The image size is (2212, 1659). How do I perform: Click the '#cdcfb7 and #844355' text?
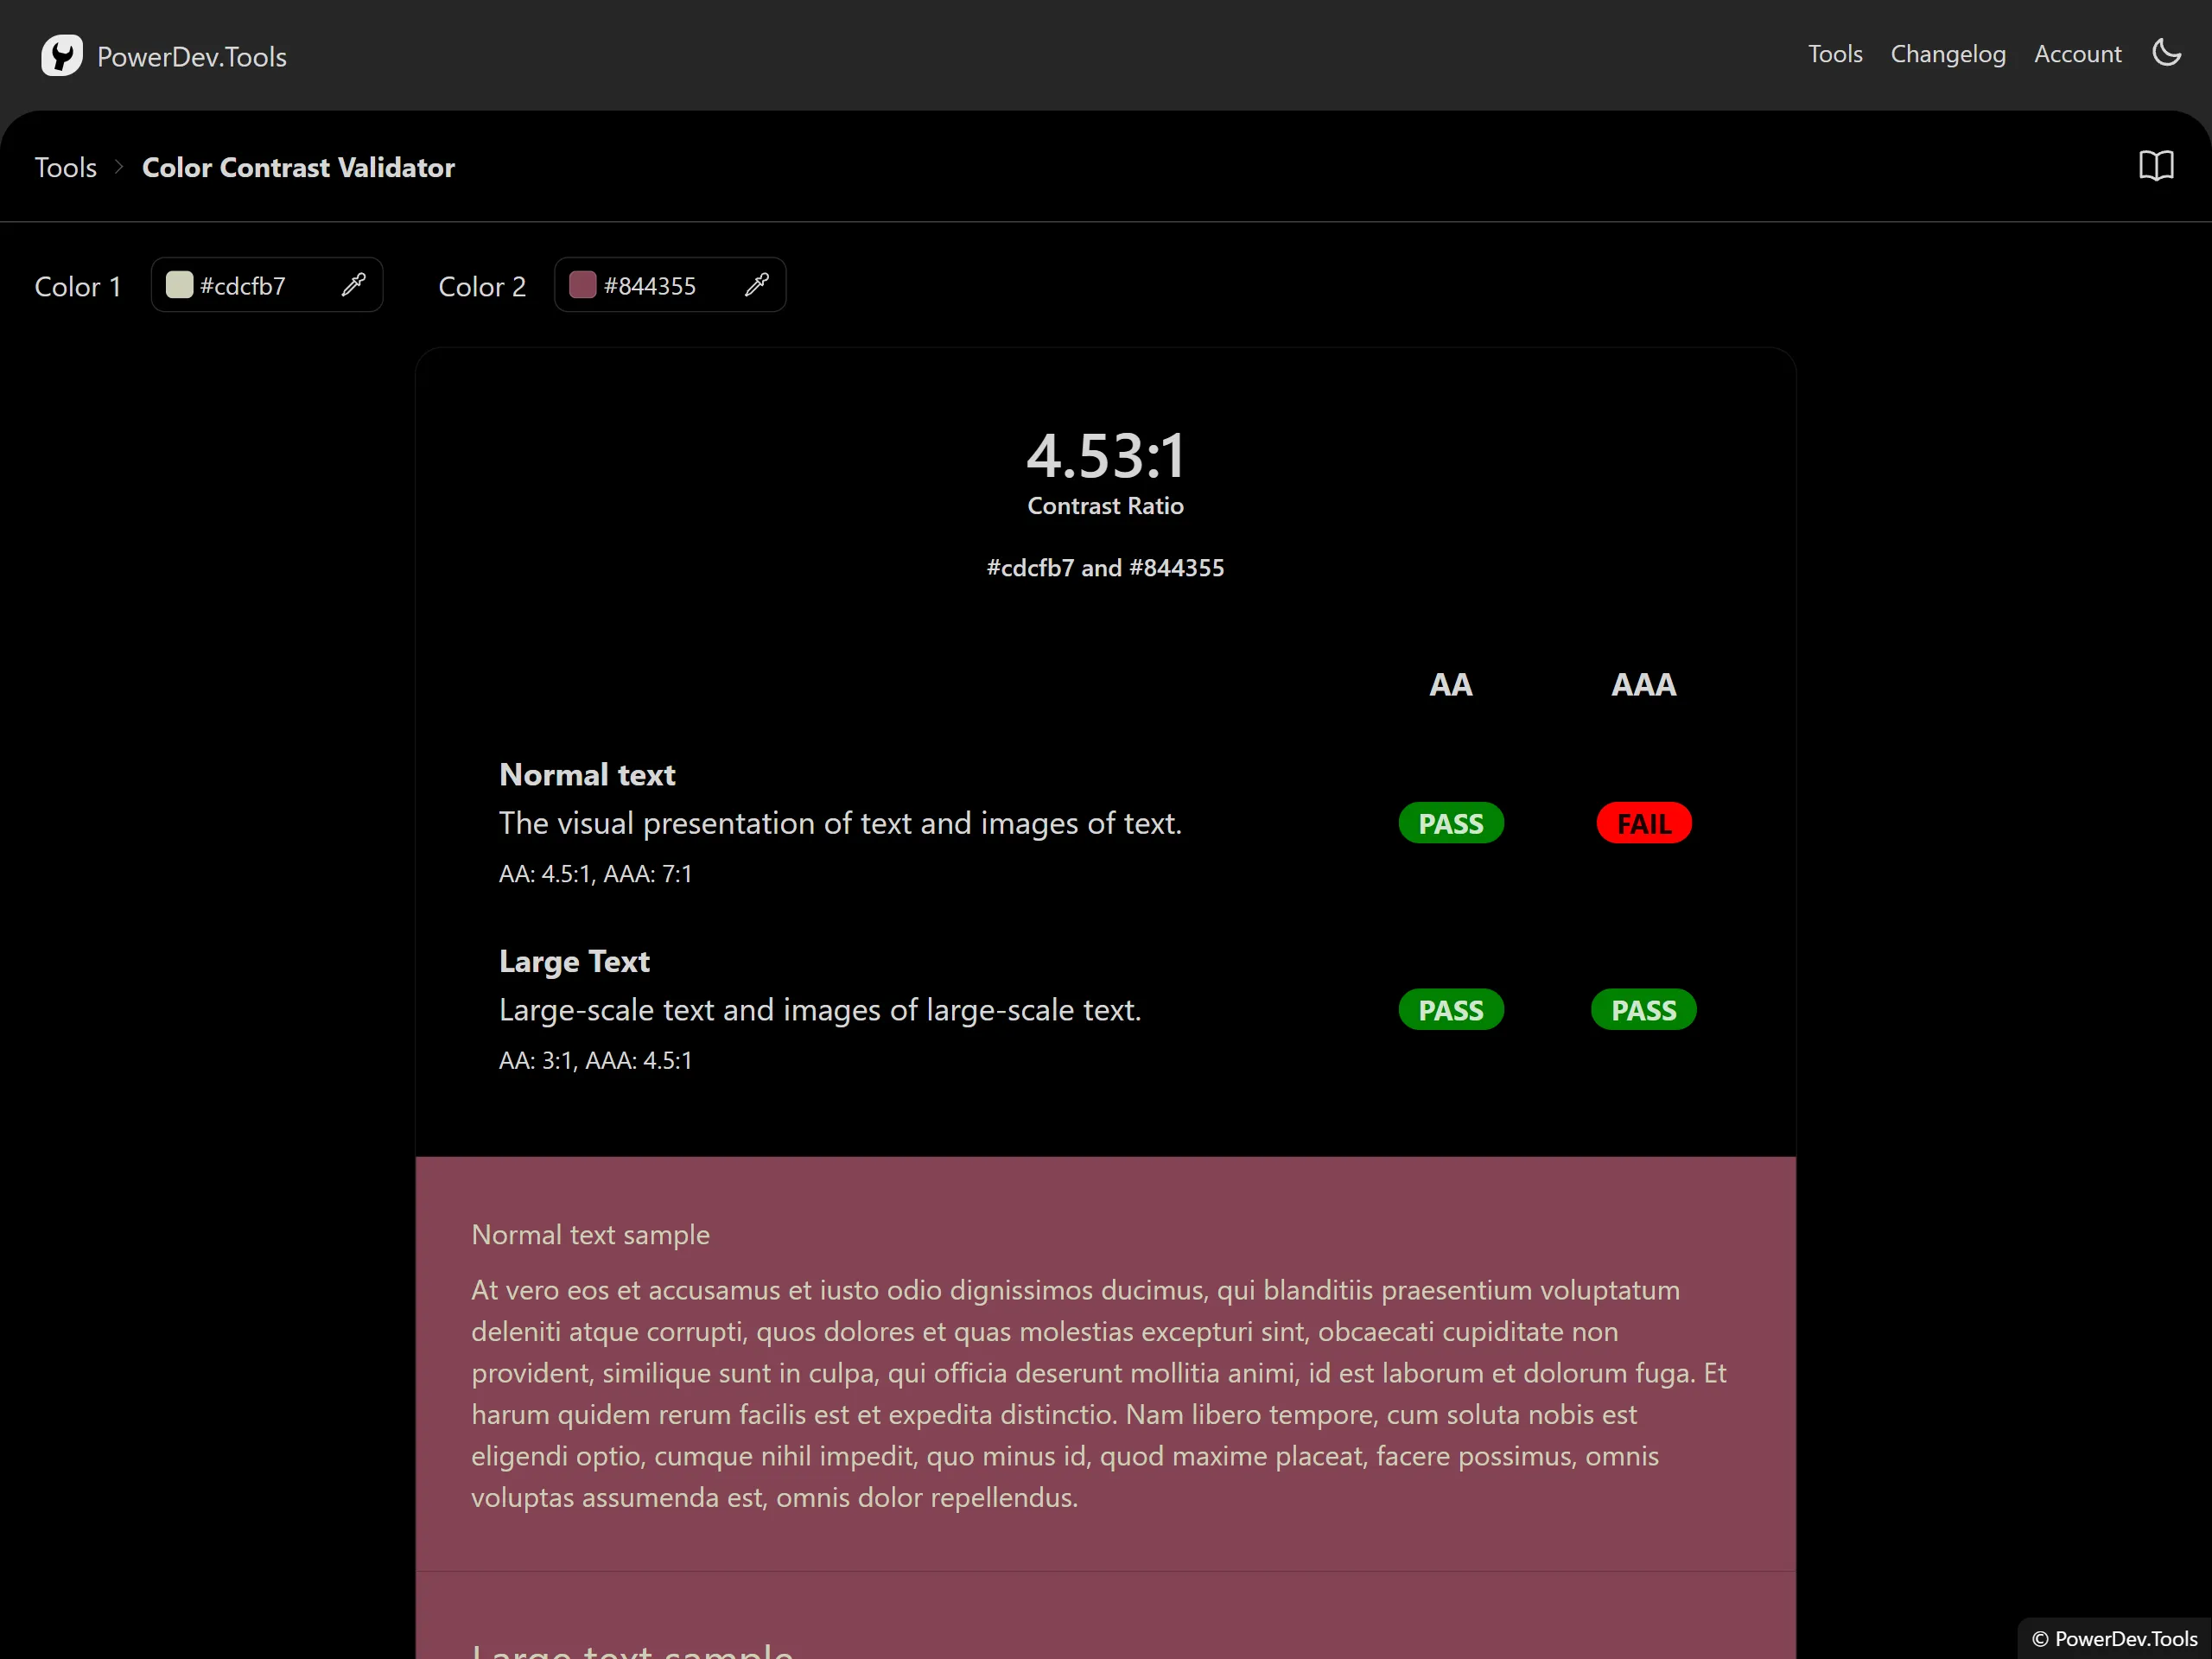[1105, 568]
